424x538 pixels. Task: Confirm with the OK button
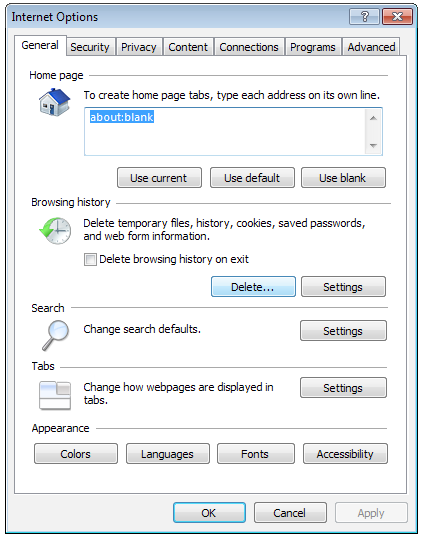(209, 513)
